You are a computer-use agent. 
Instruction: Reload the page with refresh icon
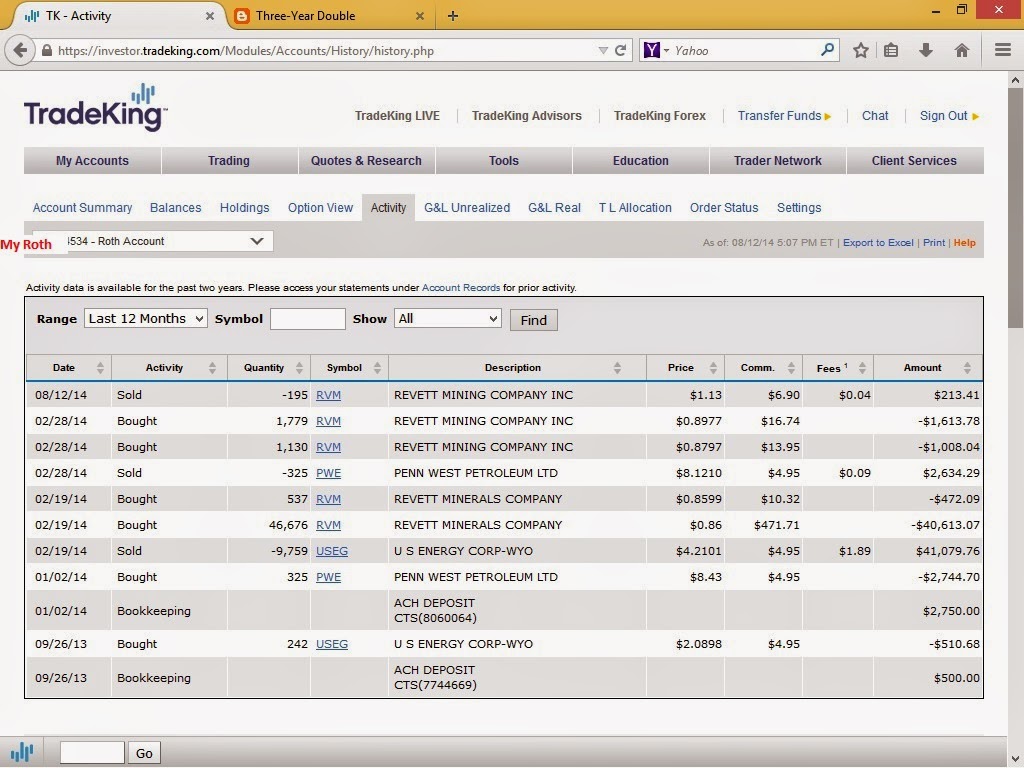pos(620,50)
